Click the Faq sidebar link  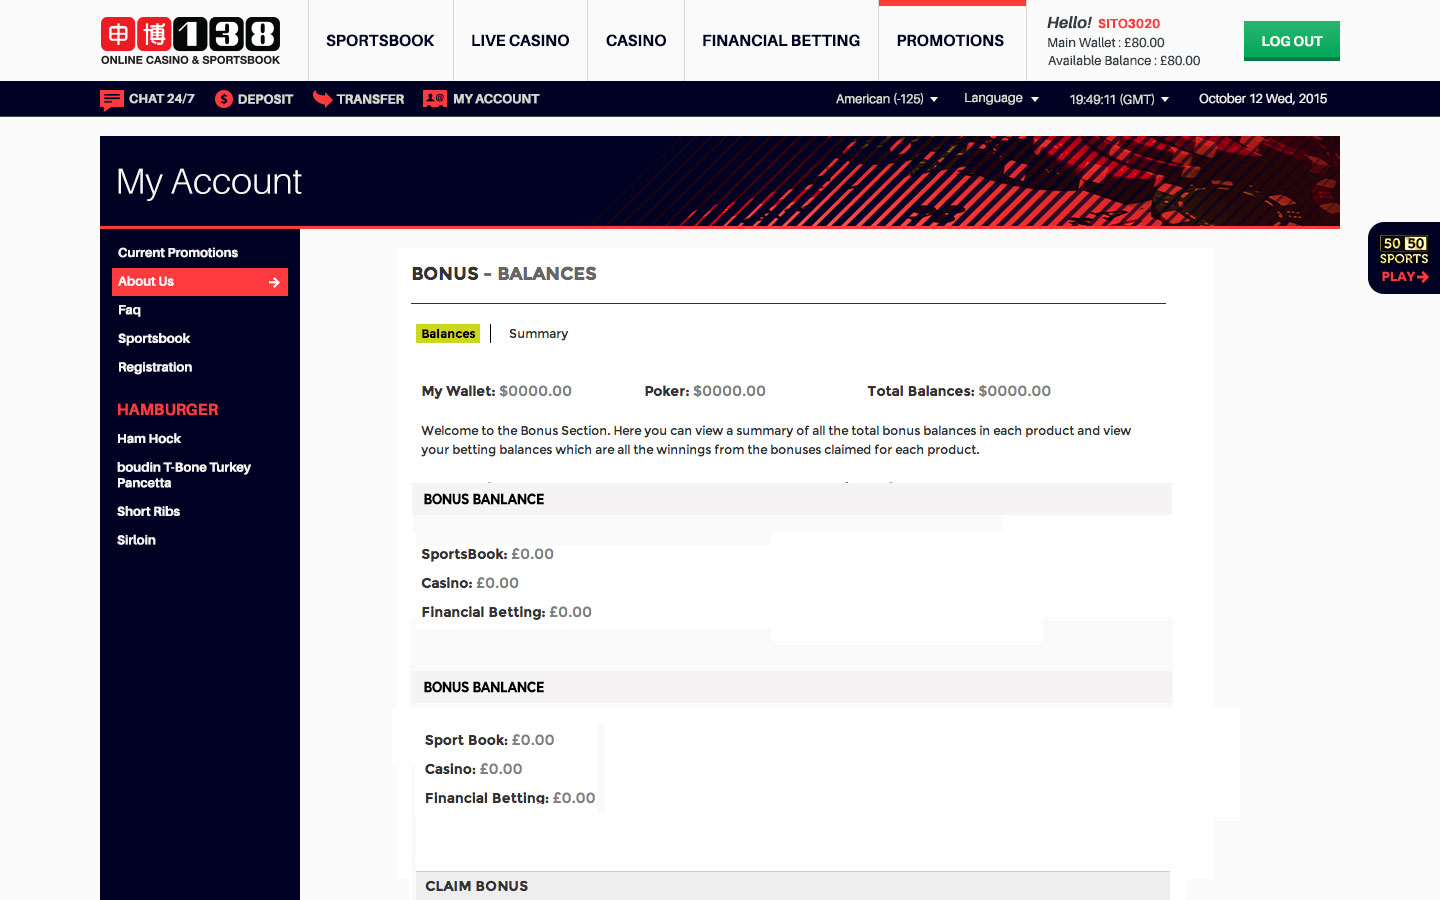pos(129,310)
